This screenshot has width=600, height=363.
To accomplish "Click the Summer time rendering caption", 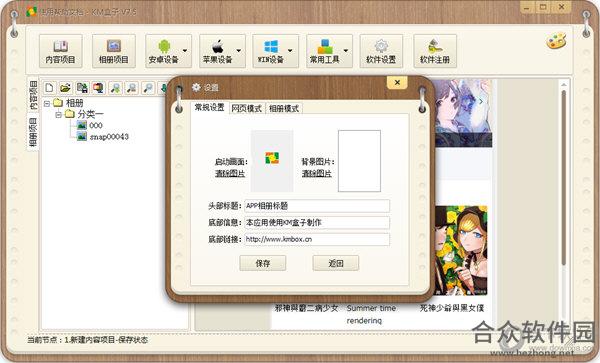I will 371,314.
